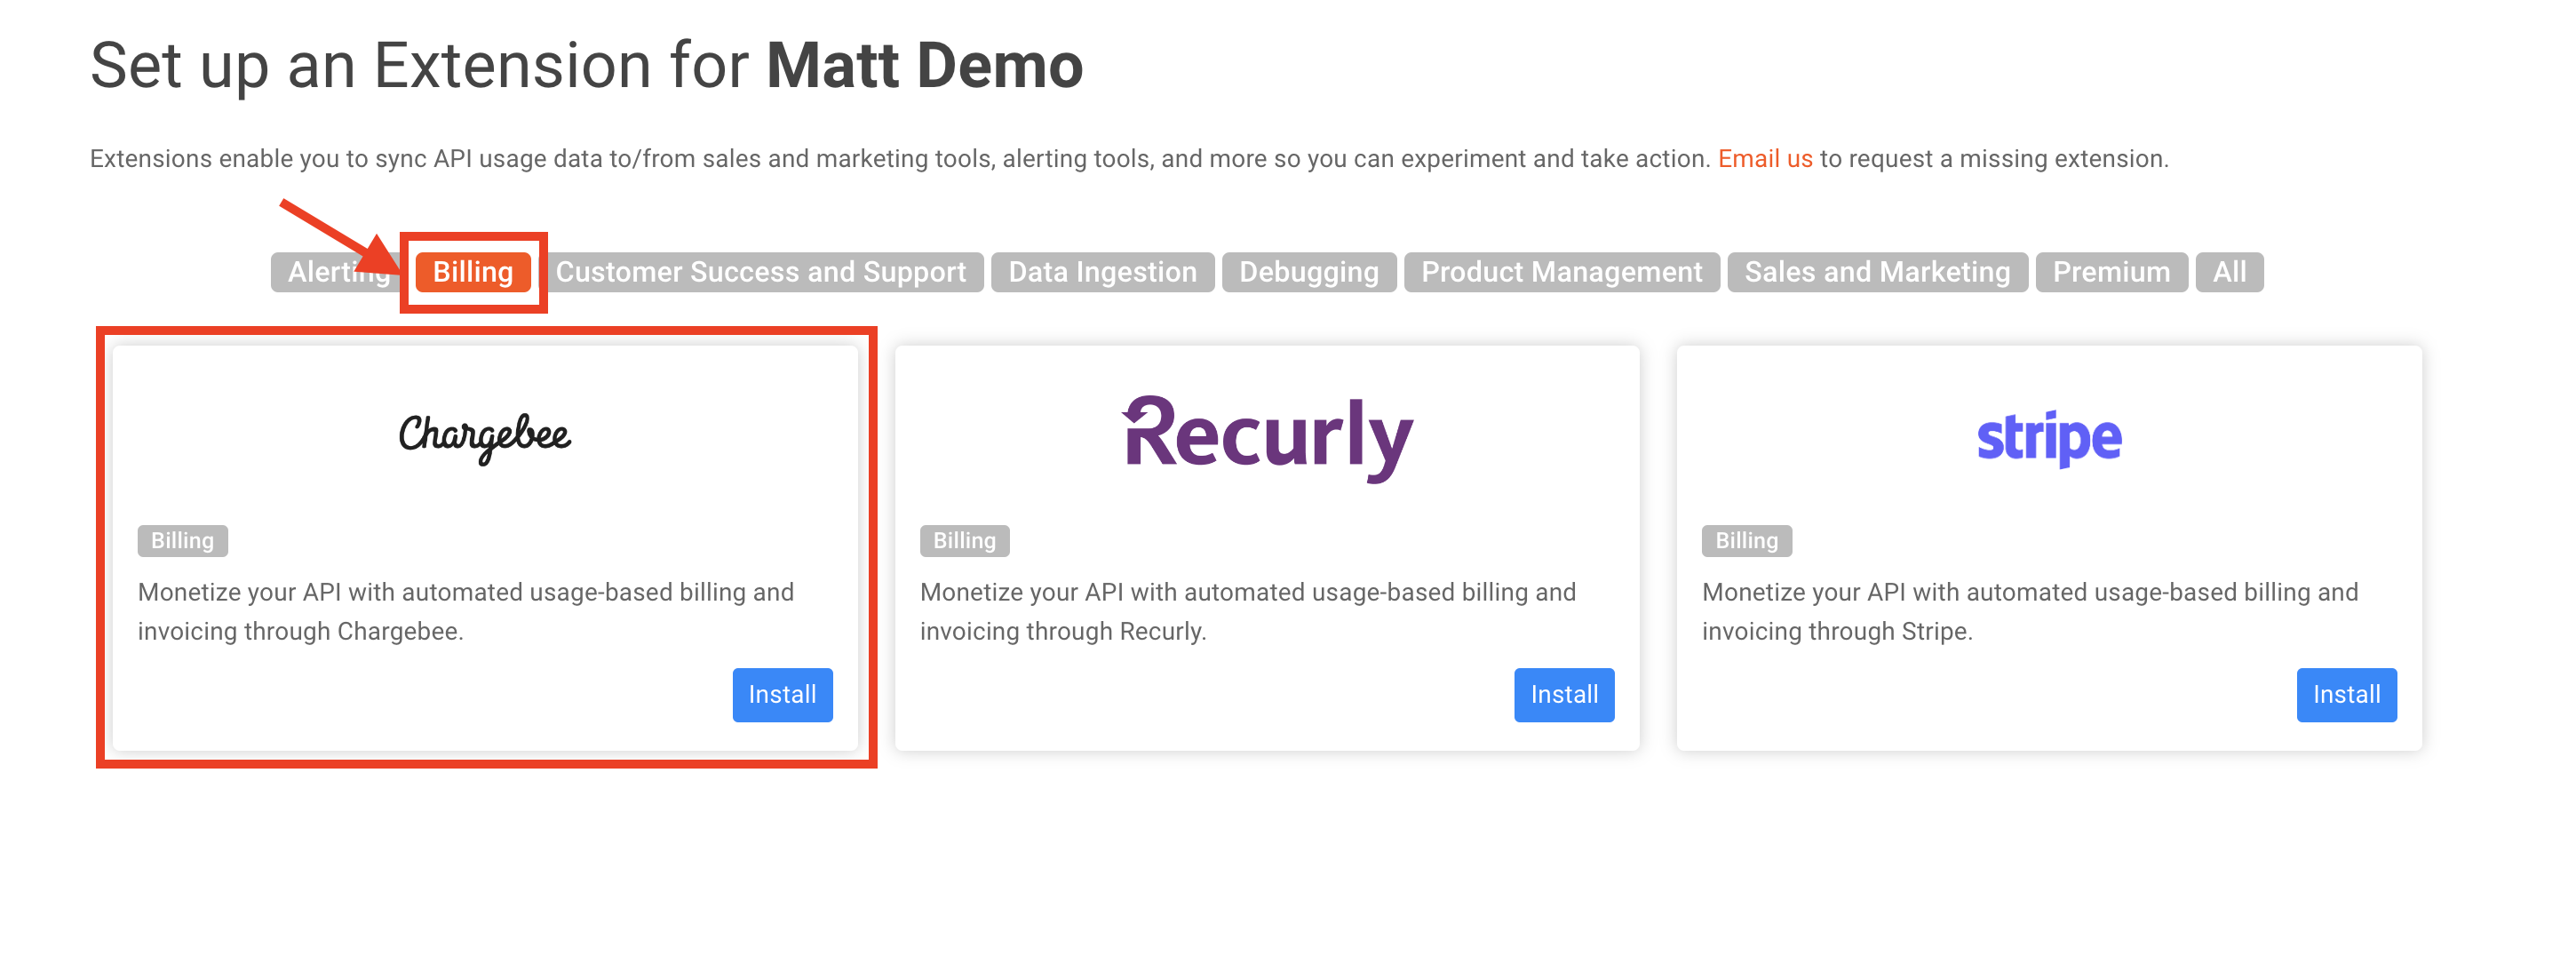The width and height of the screenshot is (2576, 956).
Task: Show Debugging extensions
Action: (x=1308, y=272)
